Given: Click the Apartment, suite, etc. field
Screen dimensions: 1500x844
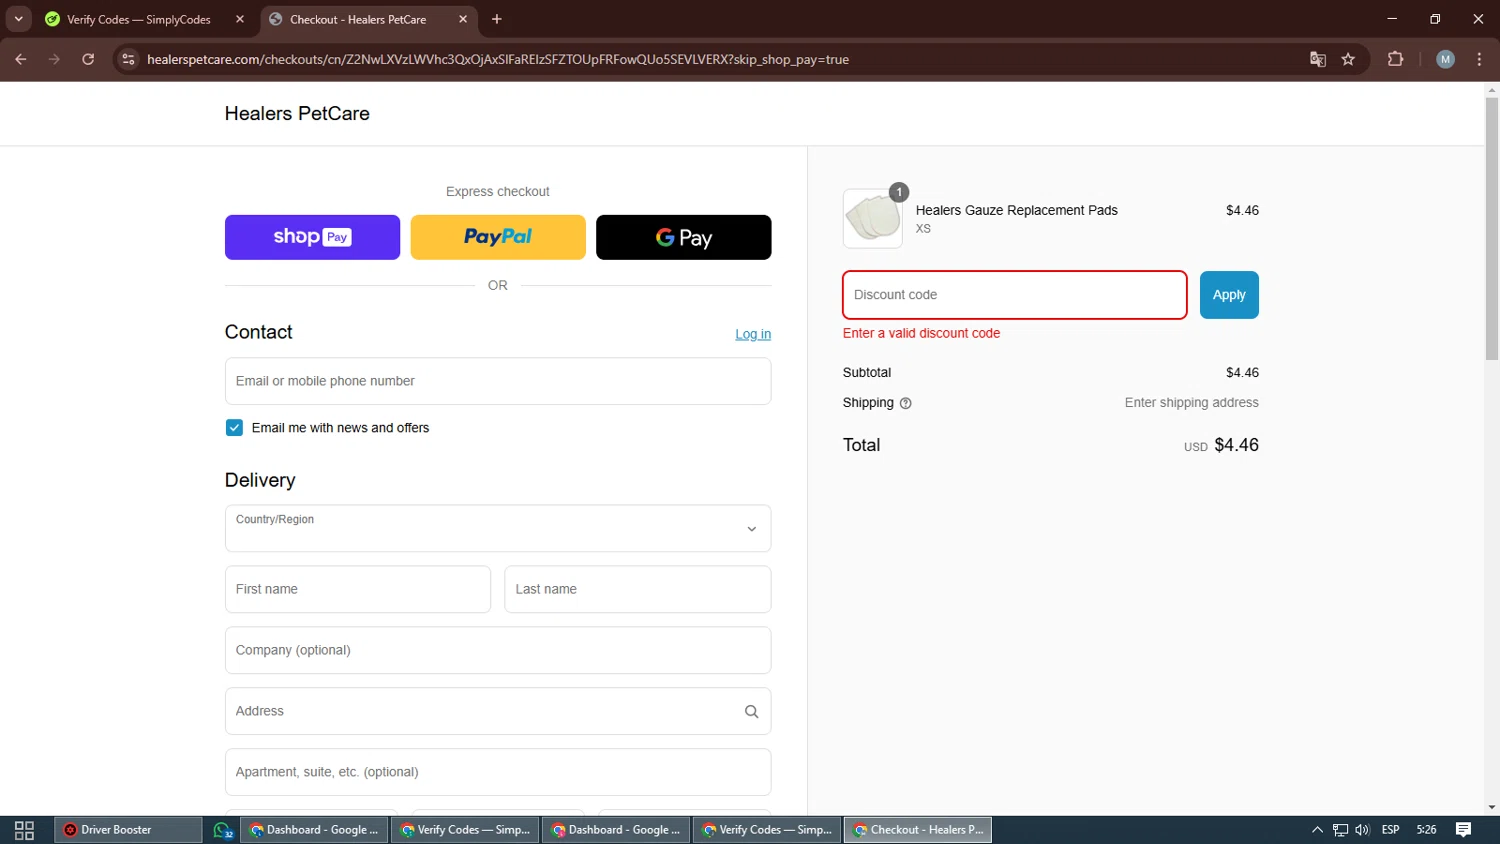Looking at the screenshot, I should coord(498,772).
